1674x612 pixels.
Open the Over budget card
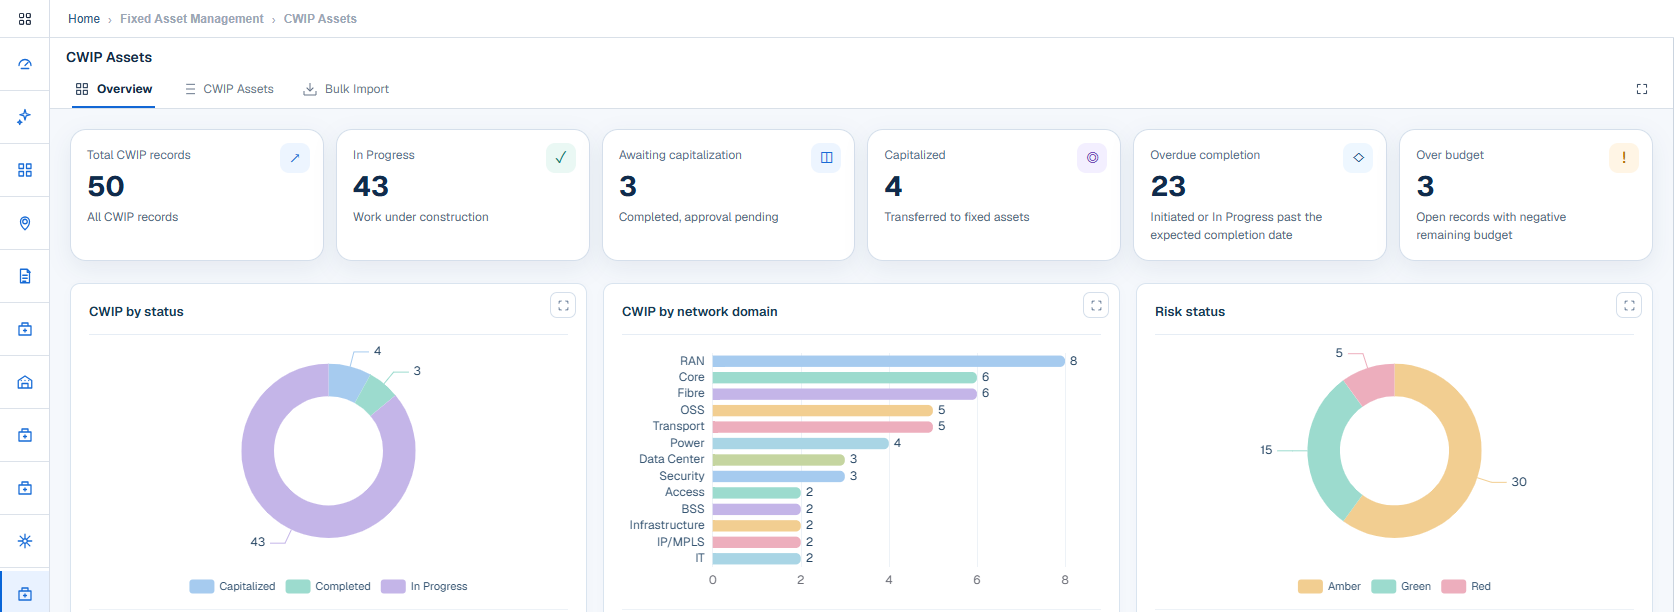(1526, 195)
